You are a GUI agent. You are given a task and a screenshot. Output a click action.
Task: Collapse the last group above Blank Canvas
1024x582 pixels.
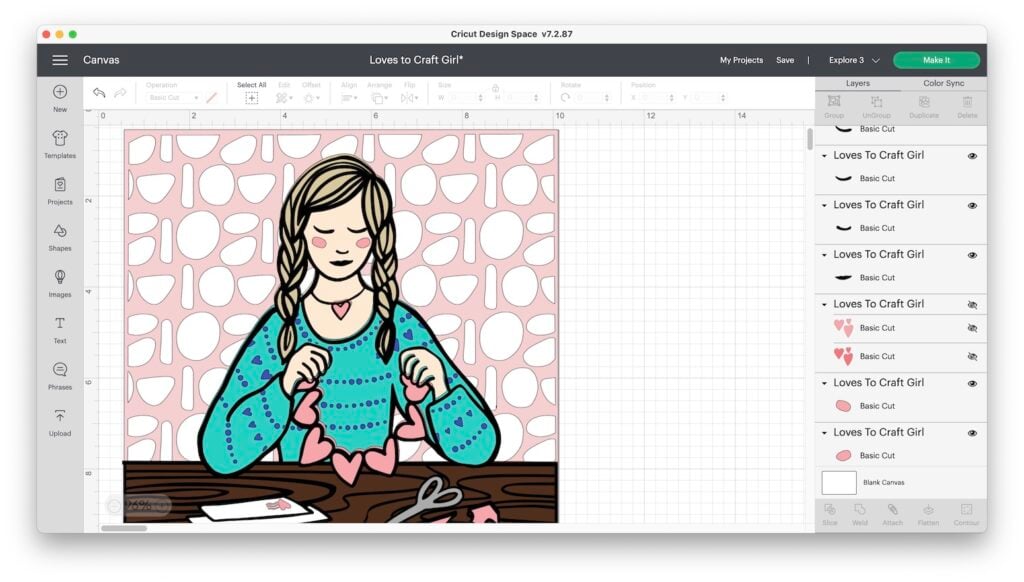point(824,432)
